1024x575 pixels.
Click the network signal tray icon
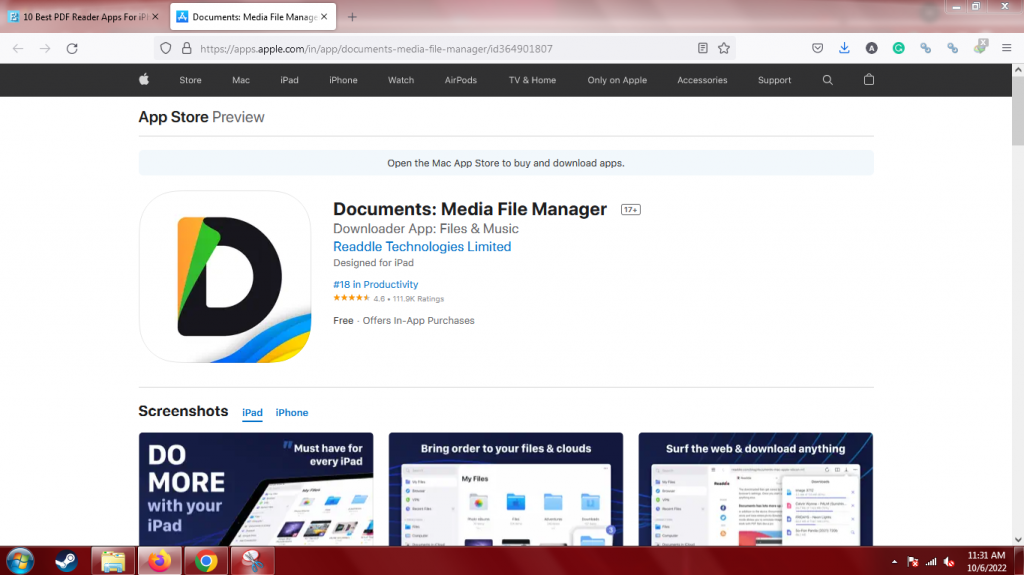coord(931,562)
